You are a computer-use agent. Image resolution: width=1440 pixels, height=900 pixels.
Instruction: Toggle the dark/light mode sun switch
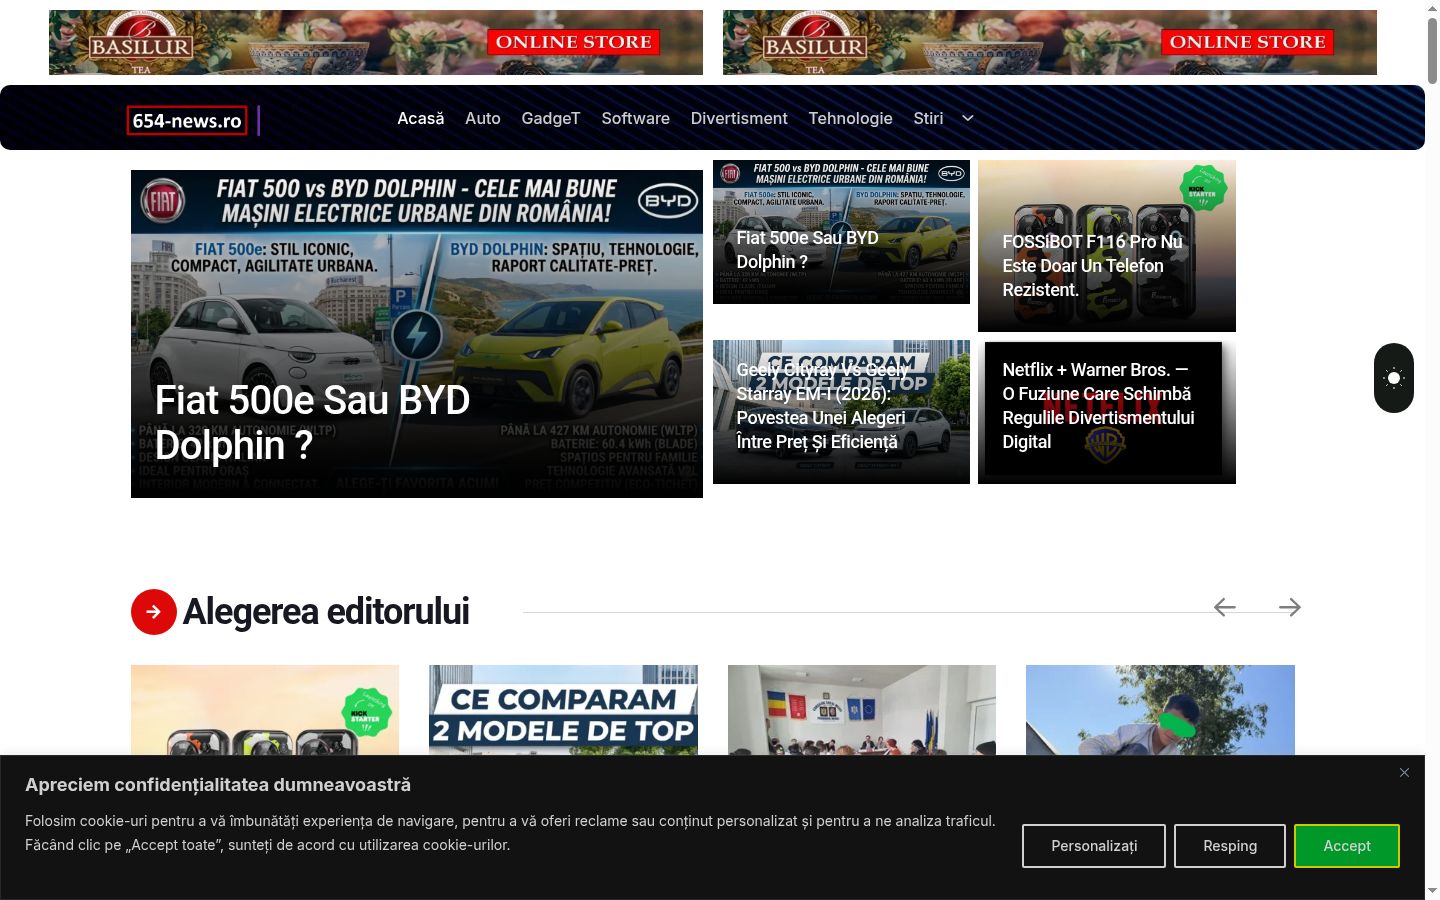coord(1393,378)
